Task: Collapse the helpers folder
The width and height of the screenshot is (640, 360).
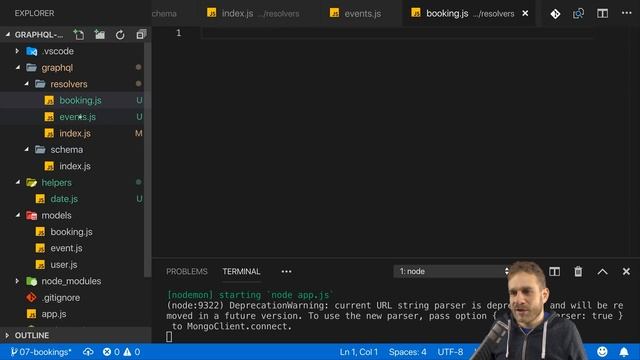Action: 18,182
